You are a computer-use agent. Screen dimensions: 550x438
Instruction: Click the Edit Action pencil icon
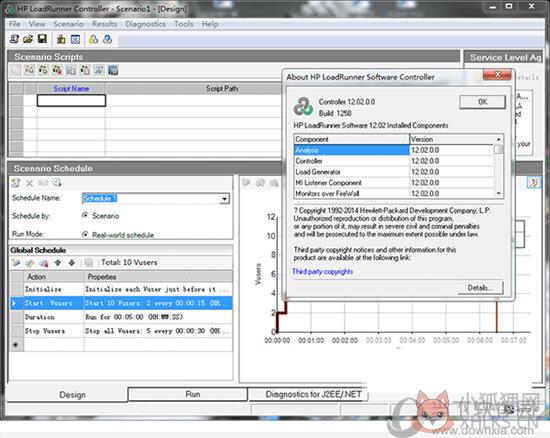point(30,263)
